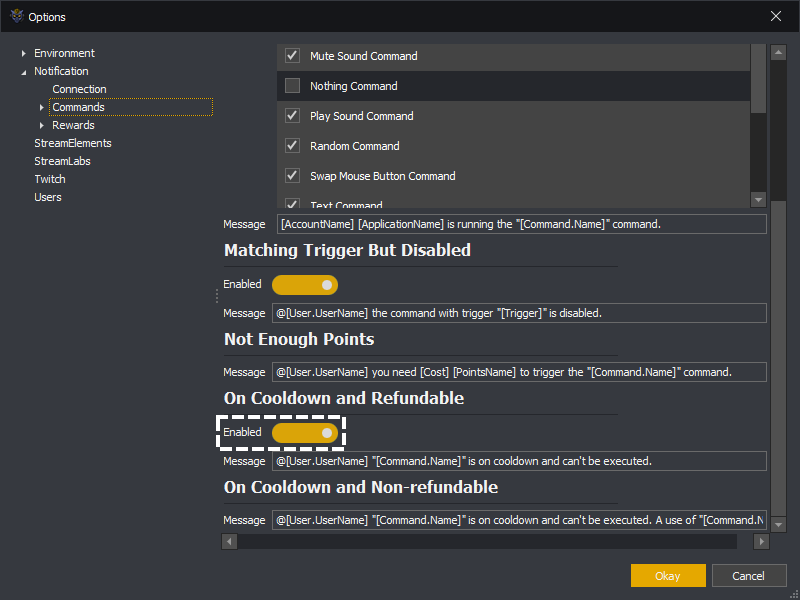
Task: Select the Play Sound Command row text
Action: pos(362,116)
